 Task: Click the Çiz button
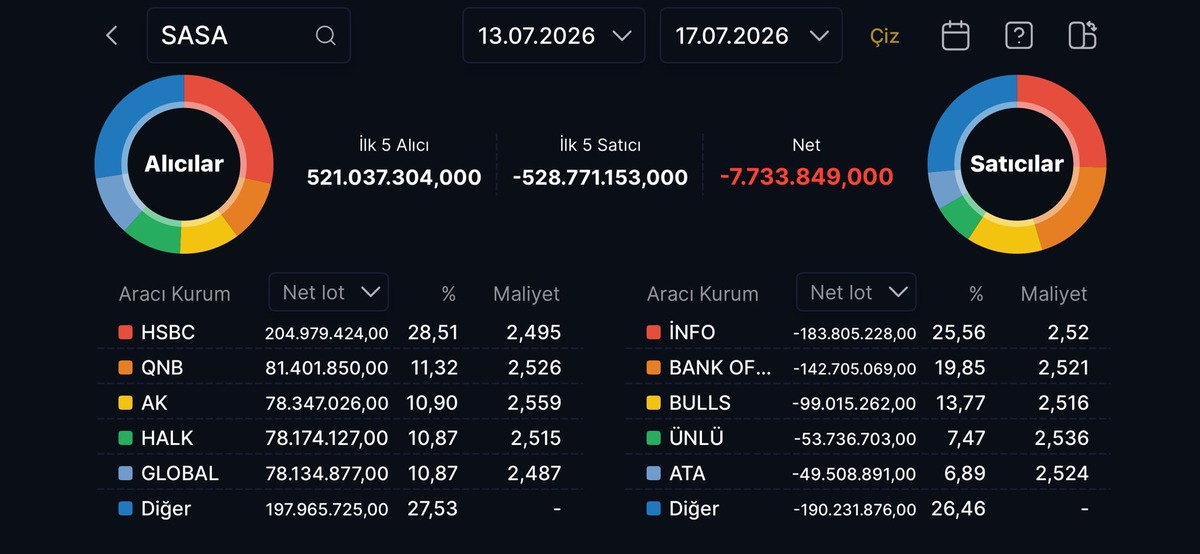coord(885,37)
